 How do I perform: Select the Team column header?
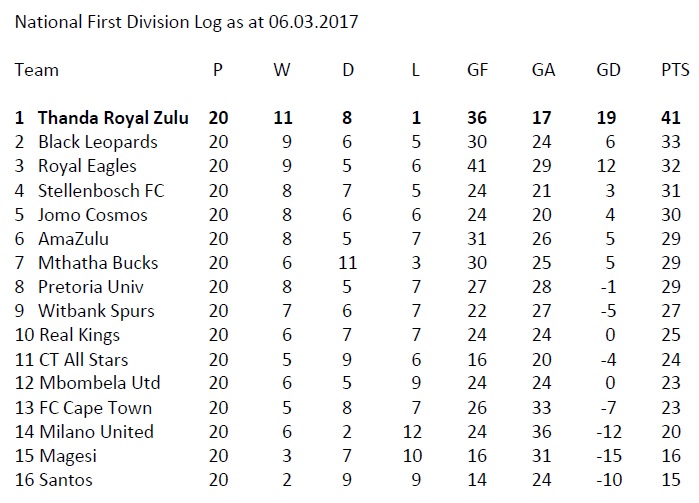pos(37,70)
